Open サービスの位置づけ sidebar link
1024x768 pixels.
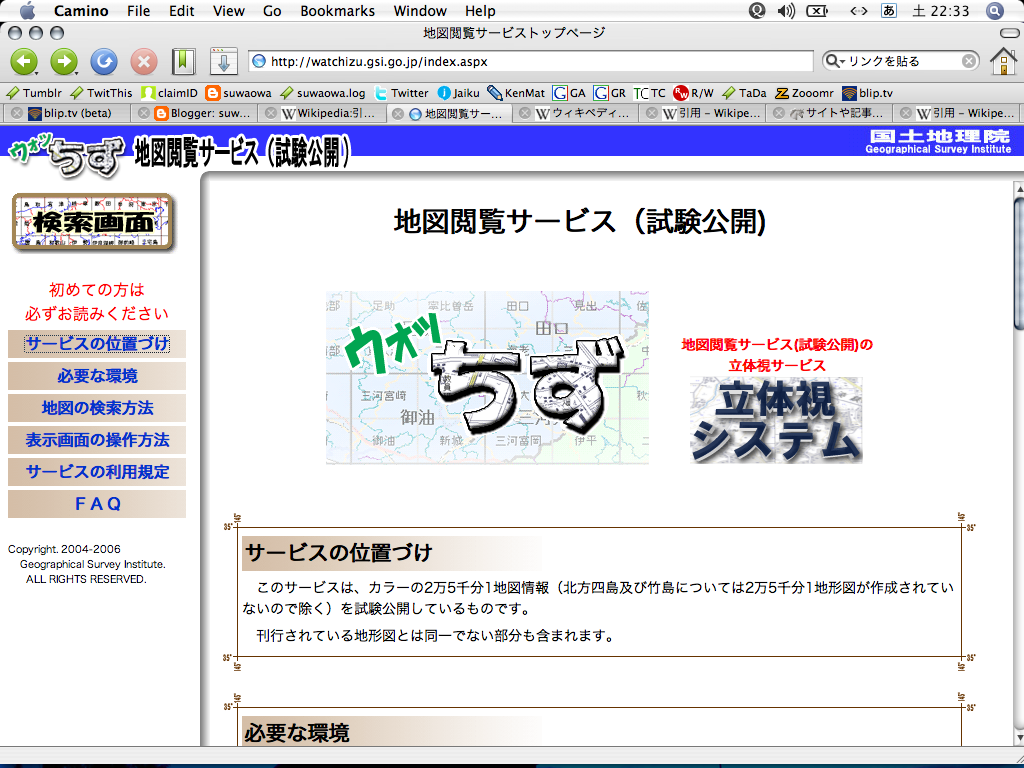[x=97, y=344]
